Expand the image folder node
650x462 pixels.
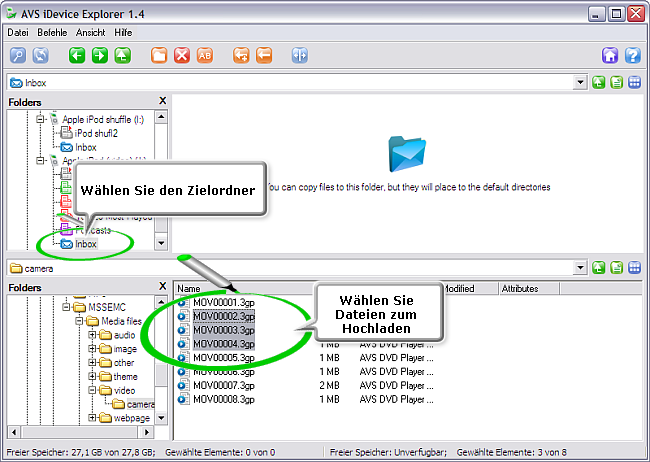(x=92, y=349)
